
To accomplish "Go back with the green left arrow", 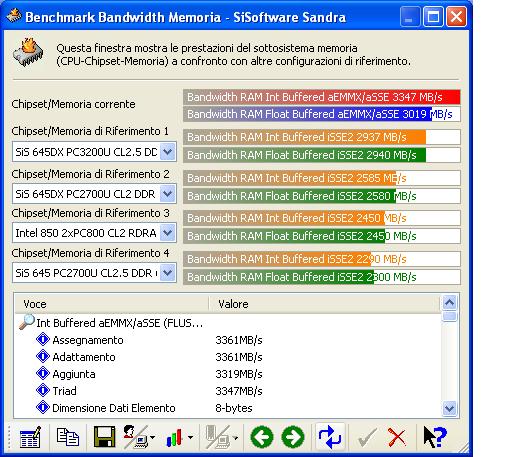I will [x=262, y=437].
